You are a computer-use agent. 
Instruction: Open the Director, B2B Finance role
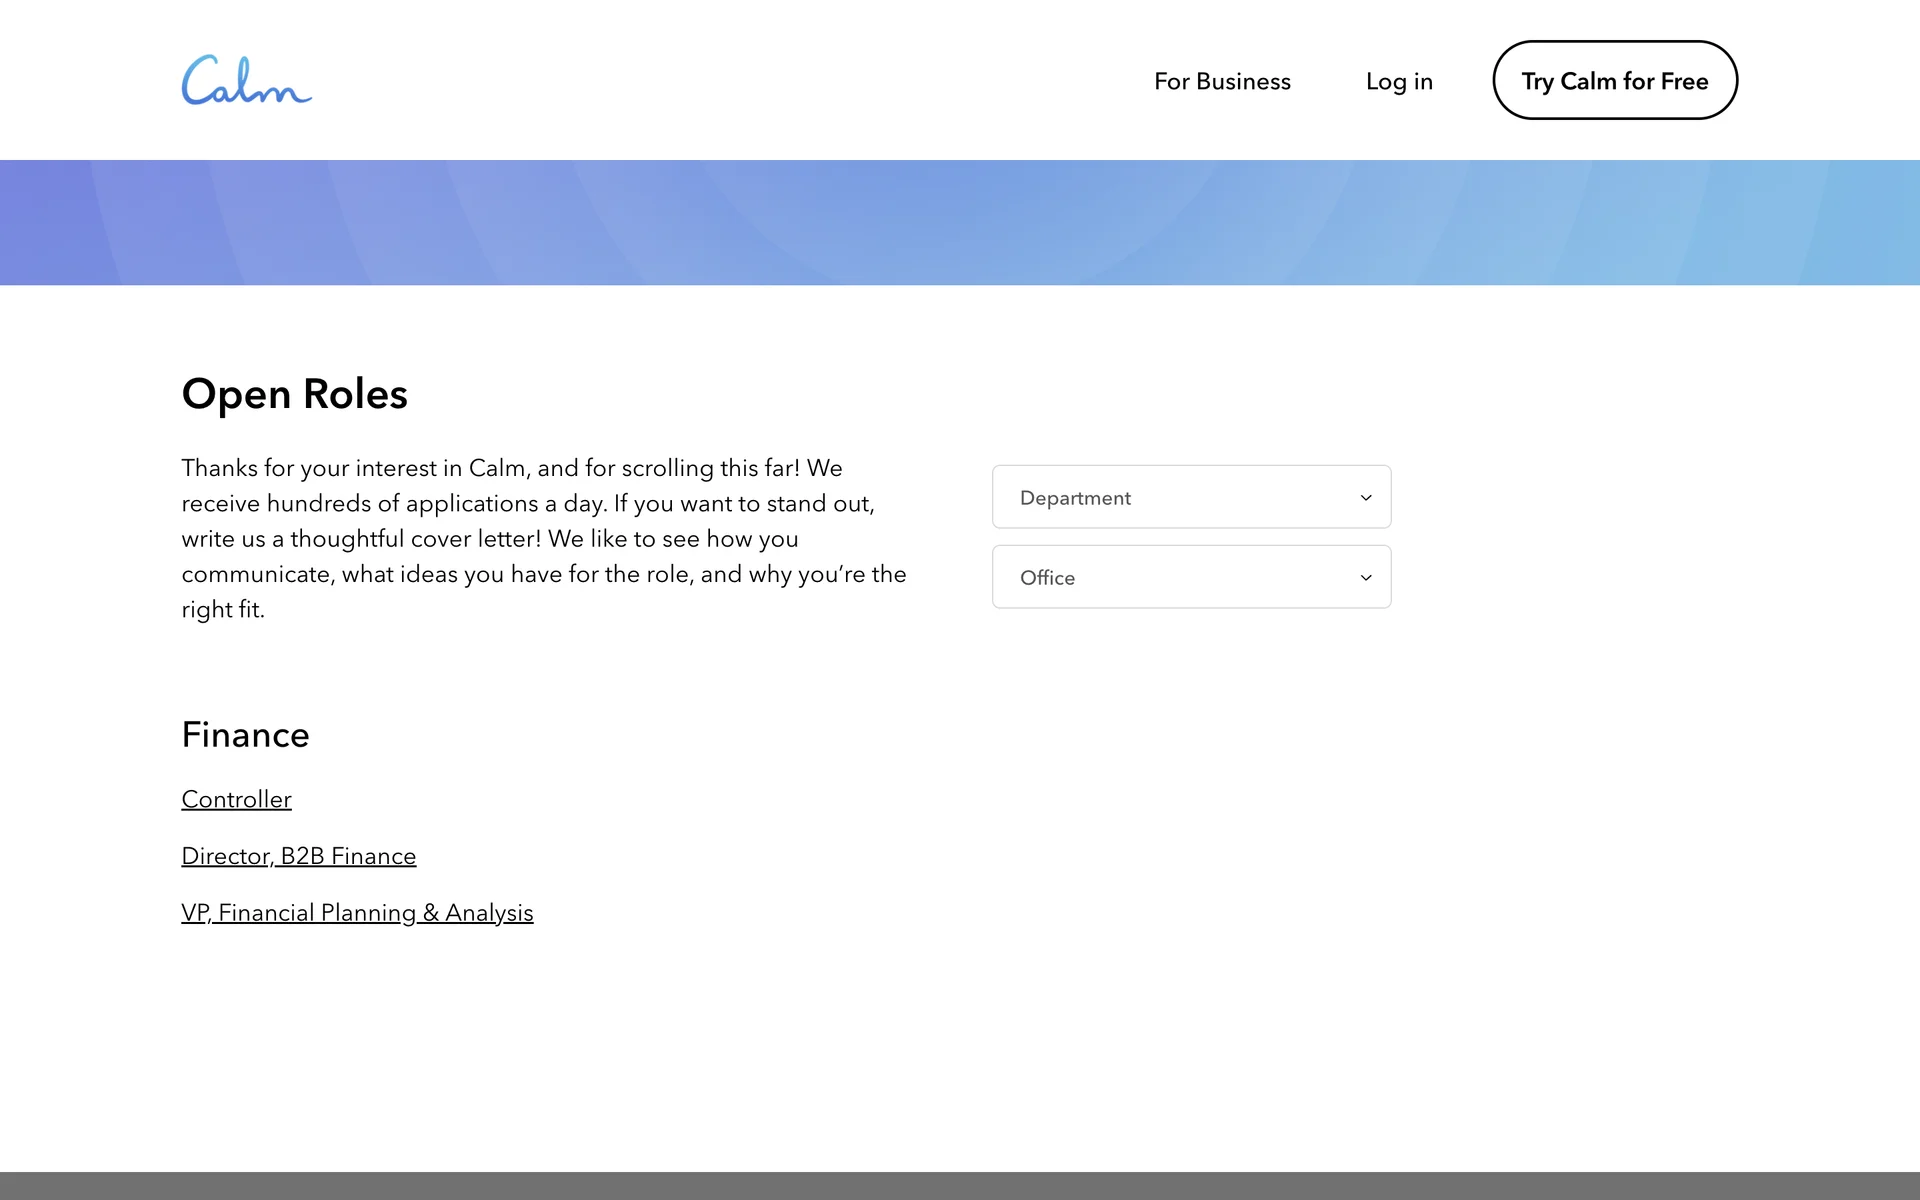298,856
